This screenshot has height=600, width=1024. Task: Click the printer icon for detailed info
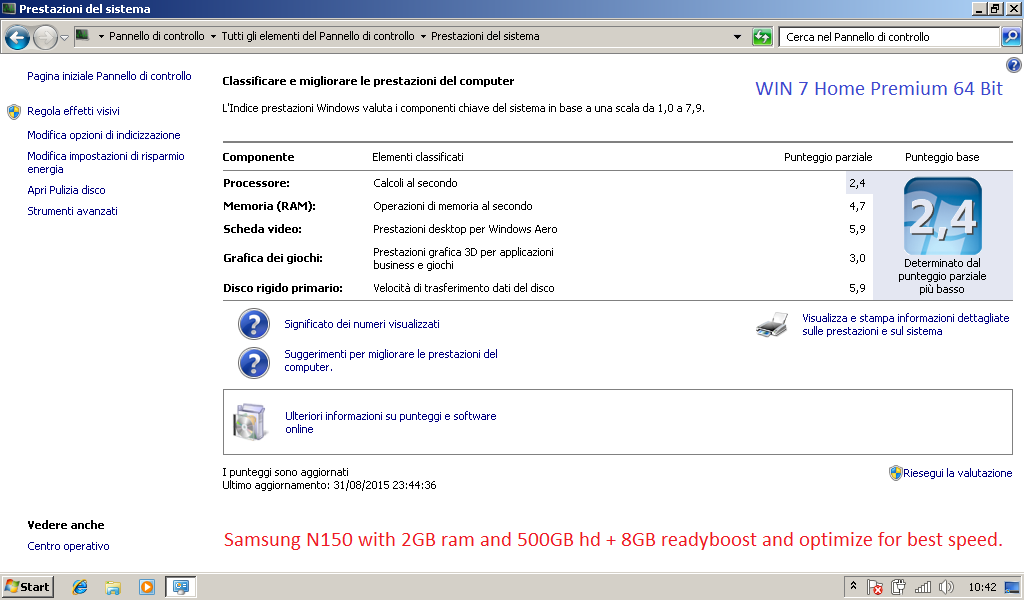(x=774, y=324)
